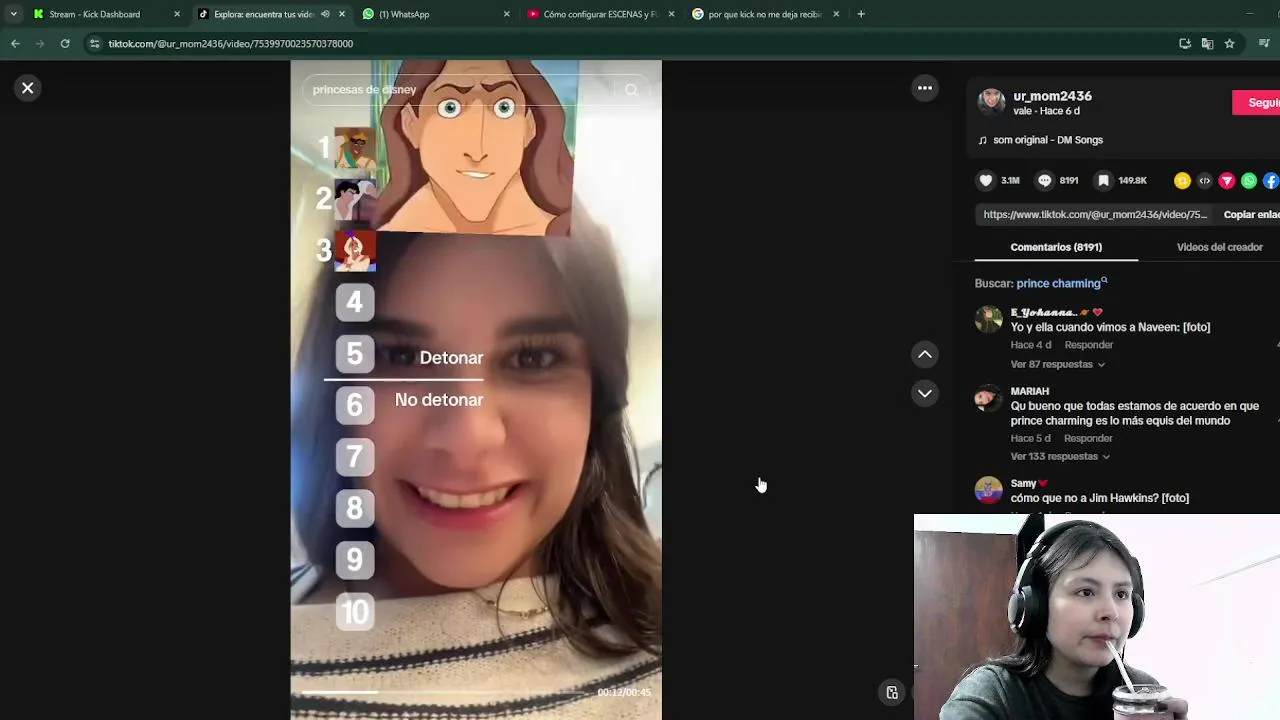Reply to E_Yohanna comment
Image resolution: width=1280 pixels, height=720 pixels.
(1088, 345)
